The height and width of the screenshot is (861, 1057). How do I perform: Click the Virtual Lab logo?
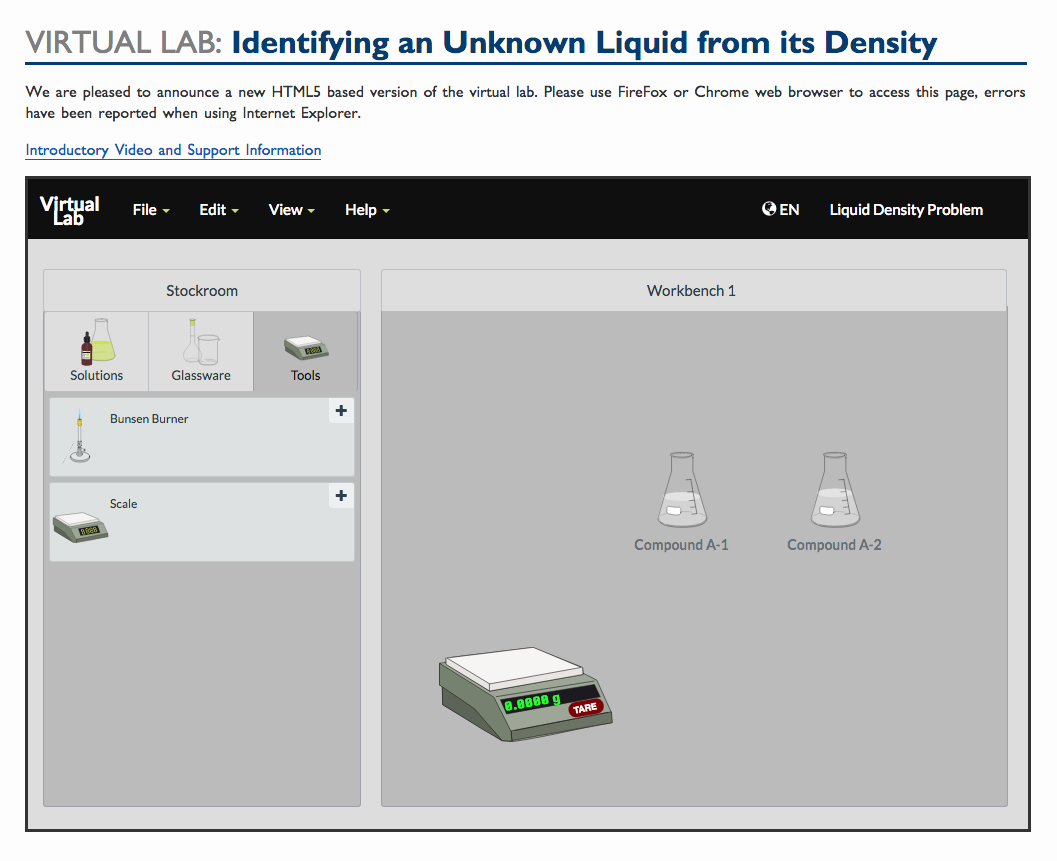coord(69,208)
